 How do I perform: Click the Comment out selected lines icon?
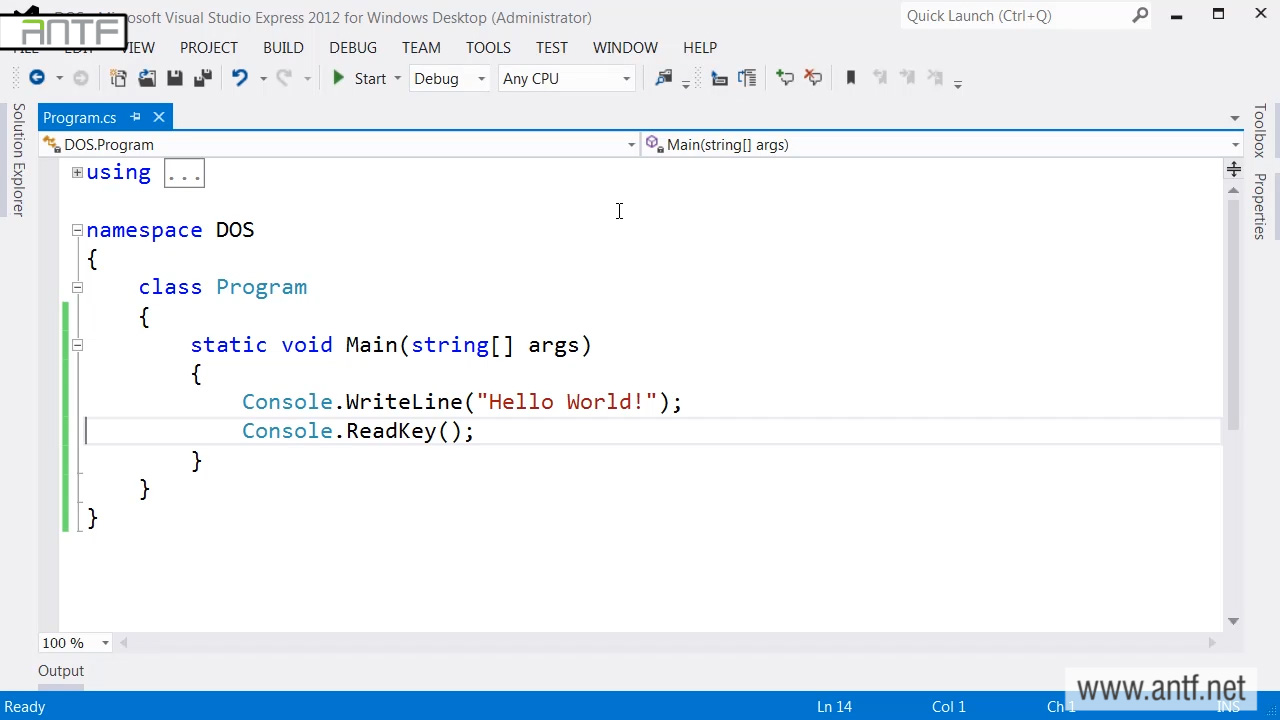(x=785, y=78)
